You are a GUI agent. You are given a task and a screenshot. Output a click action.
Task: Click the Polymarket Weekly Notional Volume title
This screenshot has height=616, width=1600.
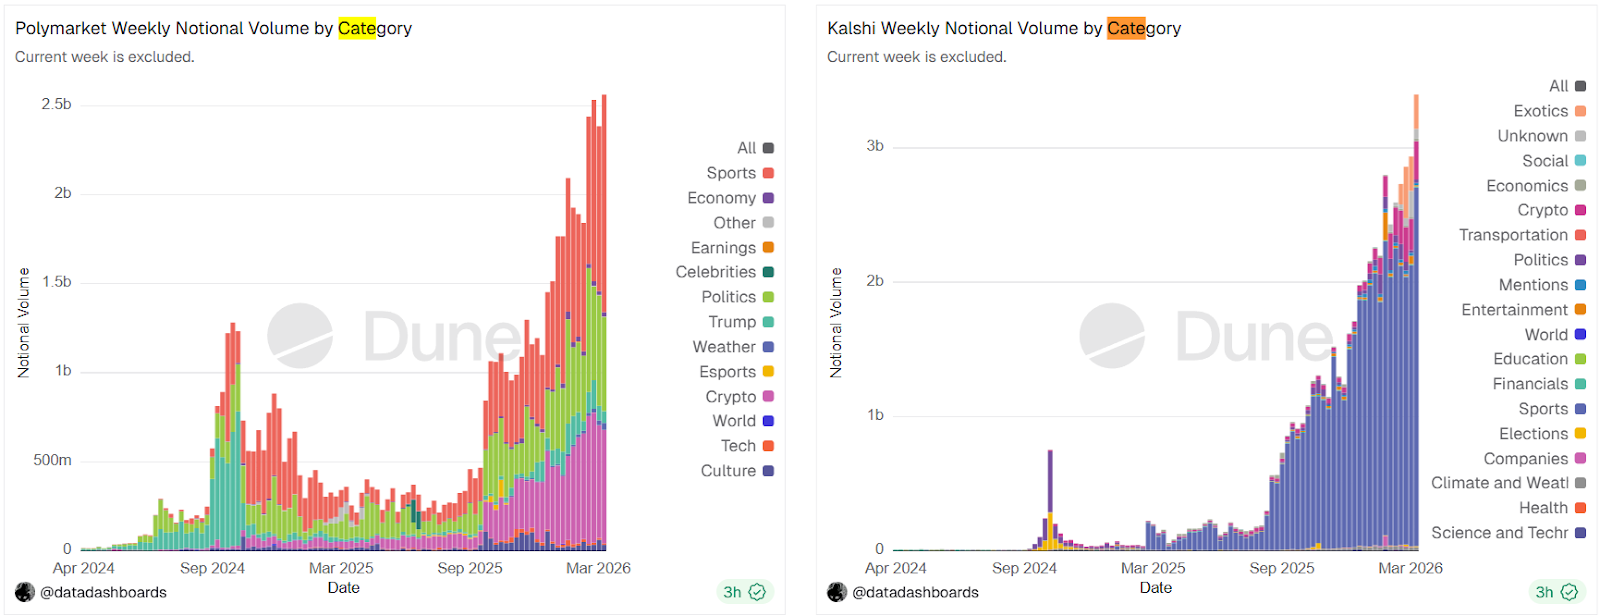click(x=213, y=28)
